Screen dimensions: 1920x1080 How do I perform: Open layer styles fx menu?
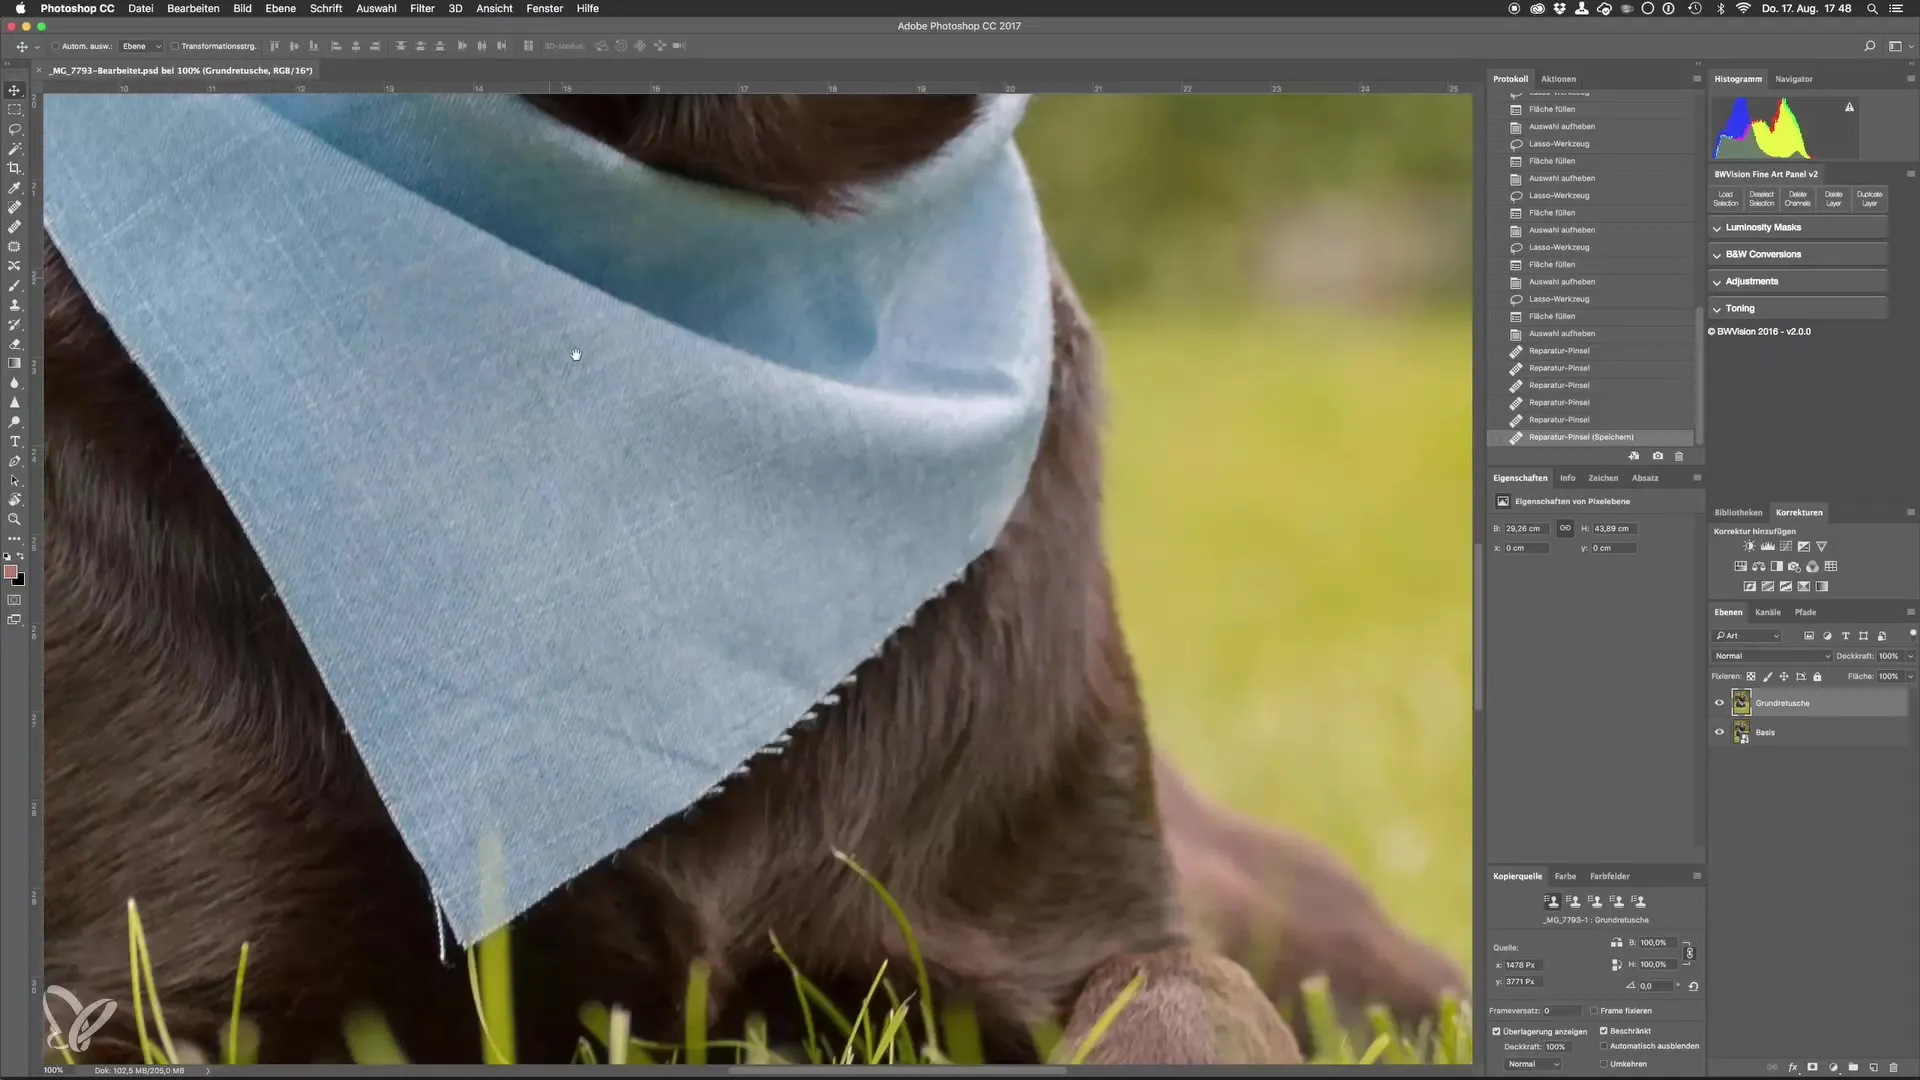(x=1793, y=1067)
